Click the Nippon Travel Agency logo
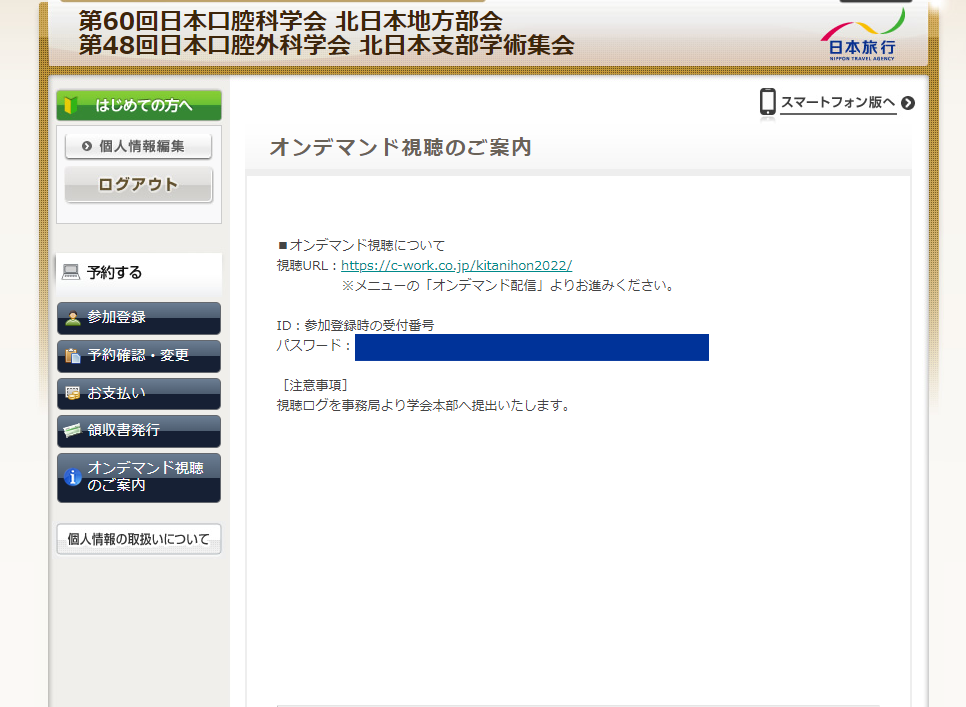966x707 pixels. tap(862, 34)
